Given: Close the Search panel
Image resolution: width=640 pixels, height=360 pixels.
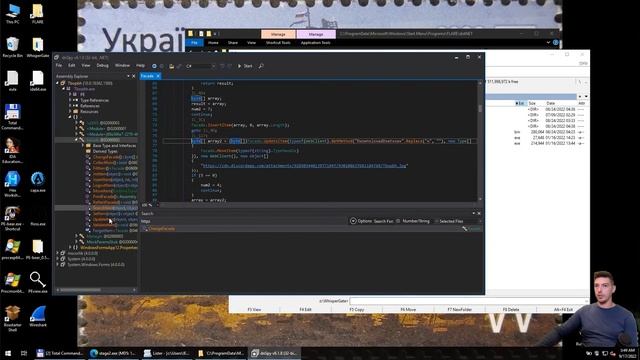Looking at the screenshot, I should tap(479, 213).
